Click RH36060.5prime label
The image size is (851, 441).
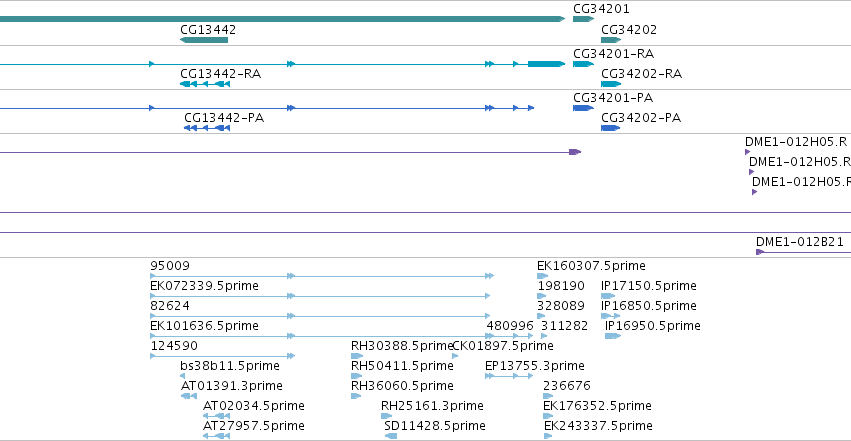pyautogui.click(x=402, y=386)
